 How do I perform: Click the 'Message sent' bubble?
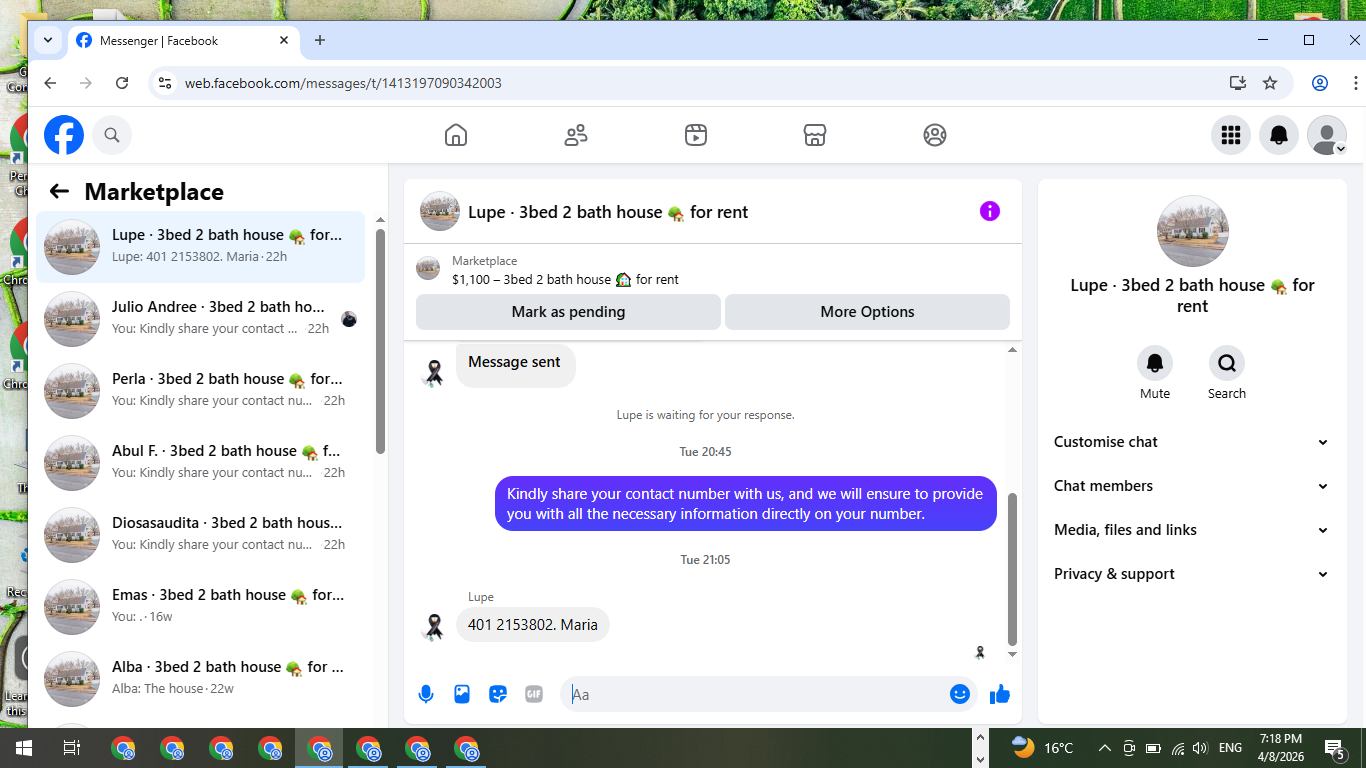tap(515, 362)
